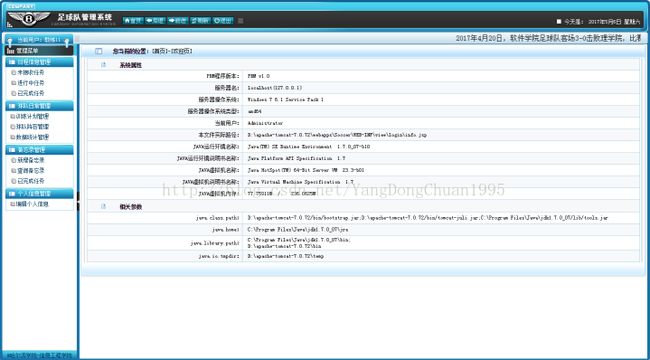Click the sidebar collapse splitter handle
The image size is (650, 360).
point(78,201)
